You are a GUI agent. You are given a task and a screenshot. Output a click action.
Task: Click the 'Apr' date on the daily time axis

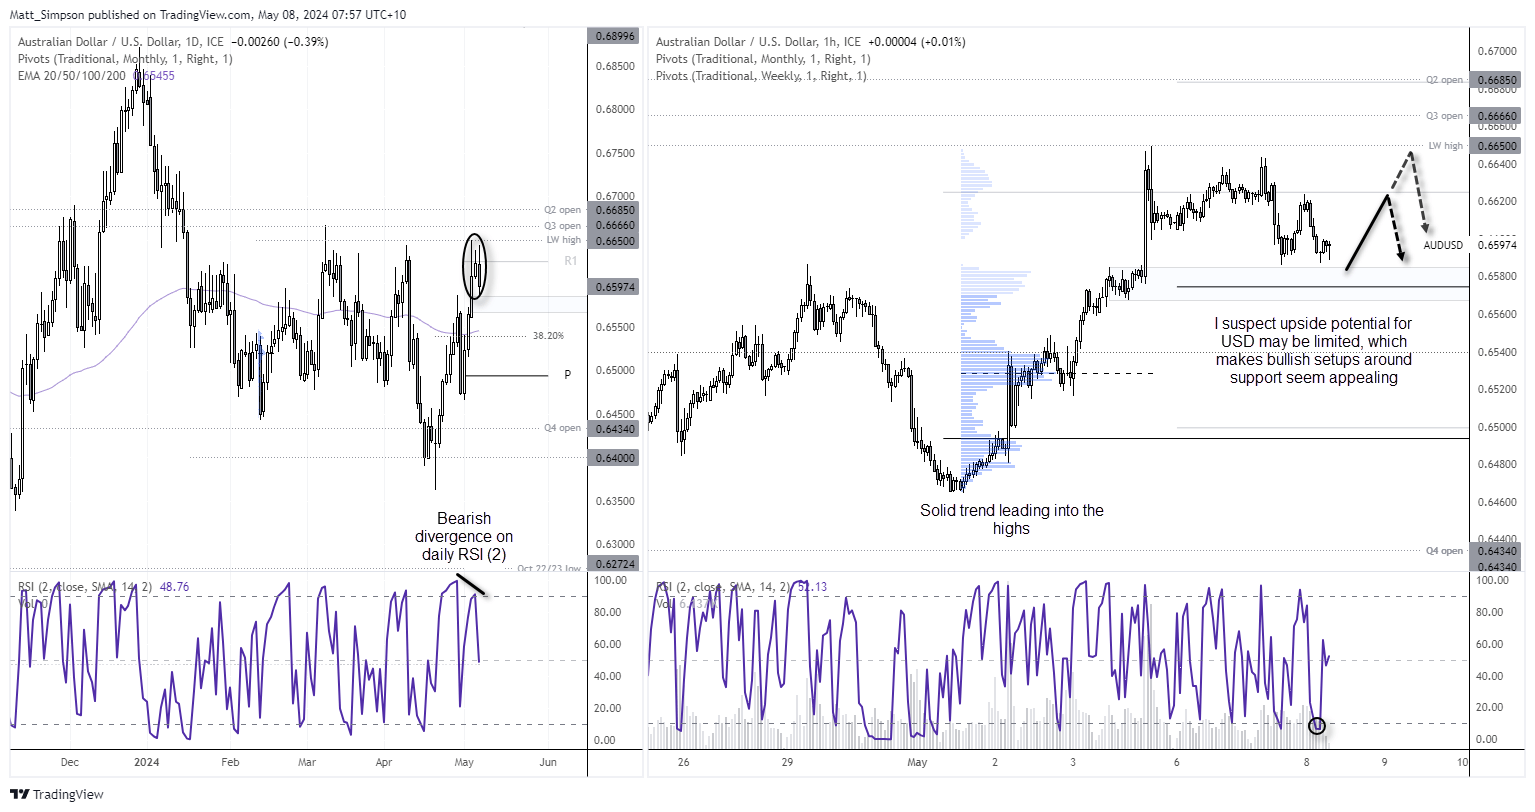tap(384, 762)
